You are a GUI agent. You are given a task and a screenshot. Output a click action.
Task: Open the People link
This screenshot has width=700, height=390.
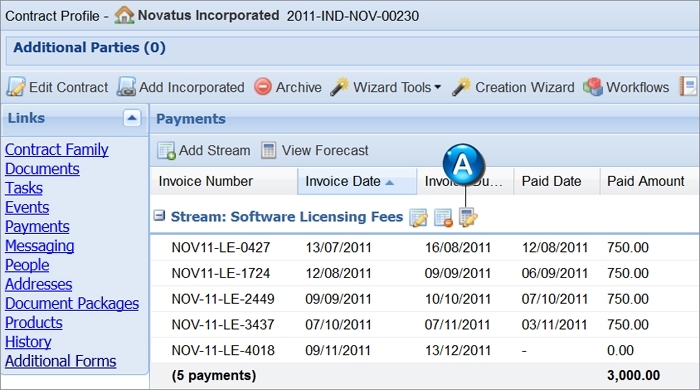[x=27, y=265]
